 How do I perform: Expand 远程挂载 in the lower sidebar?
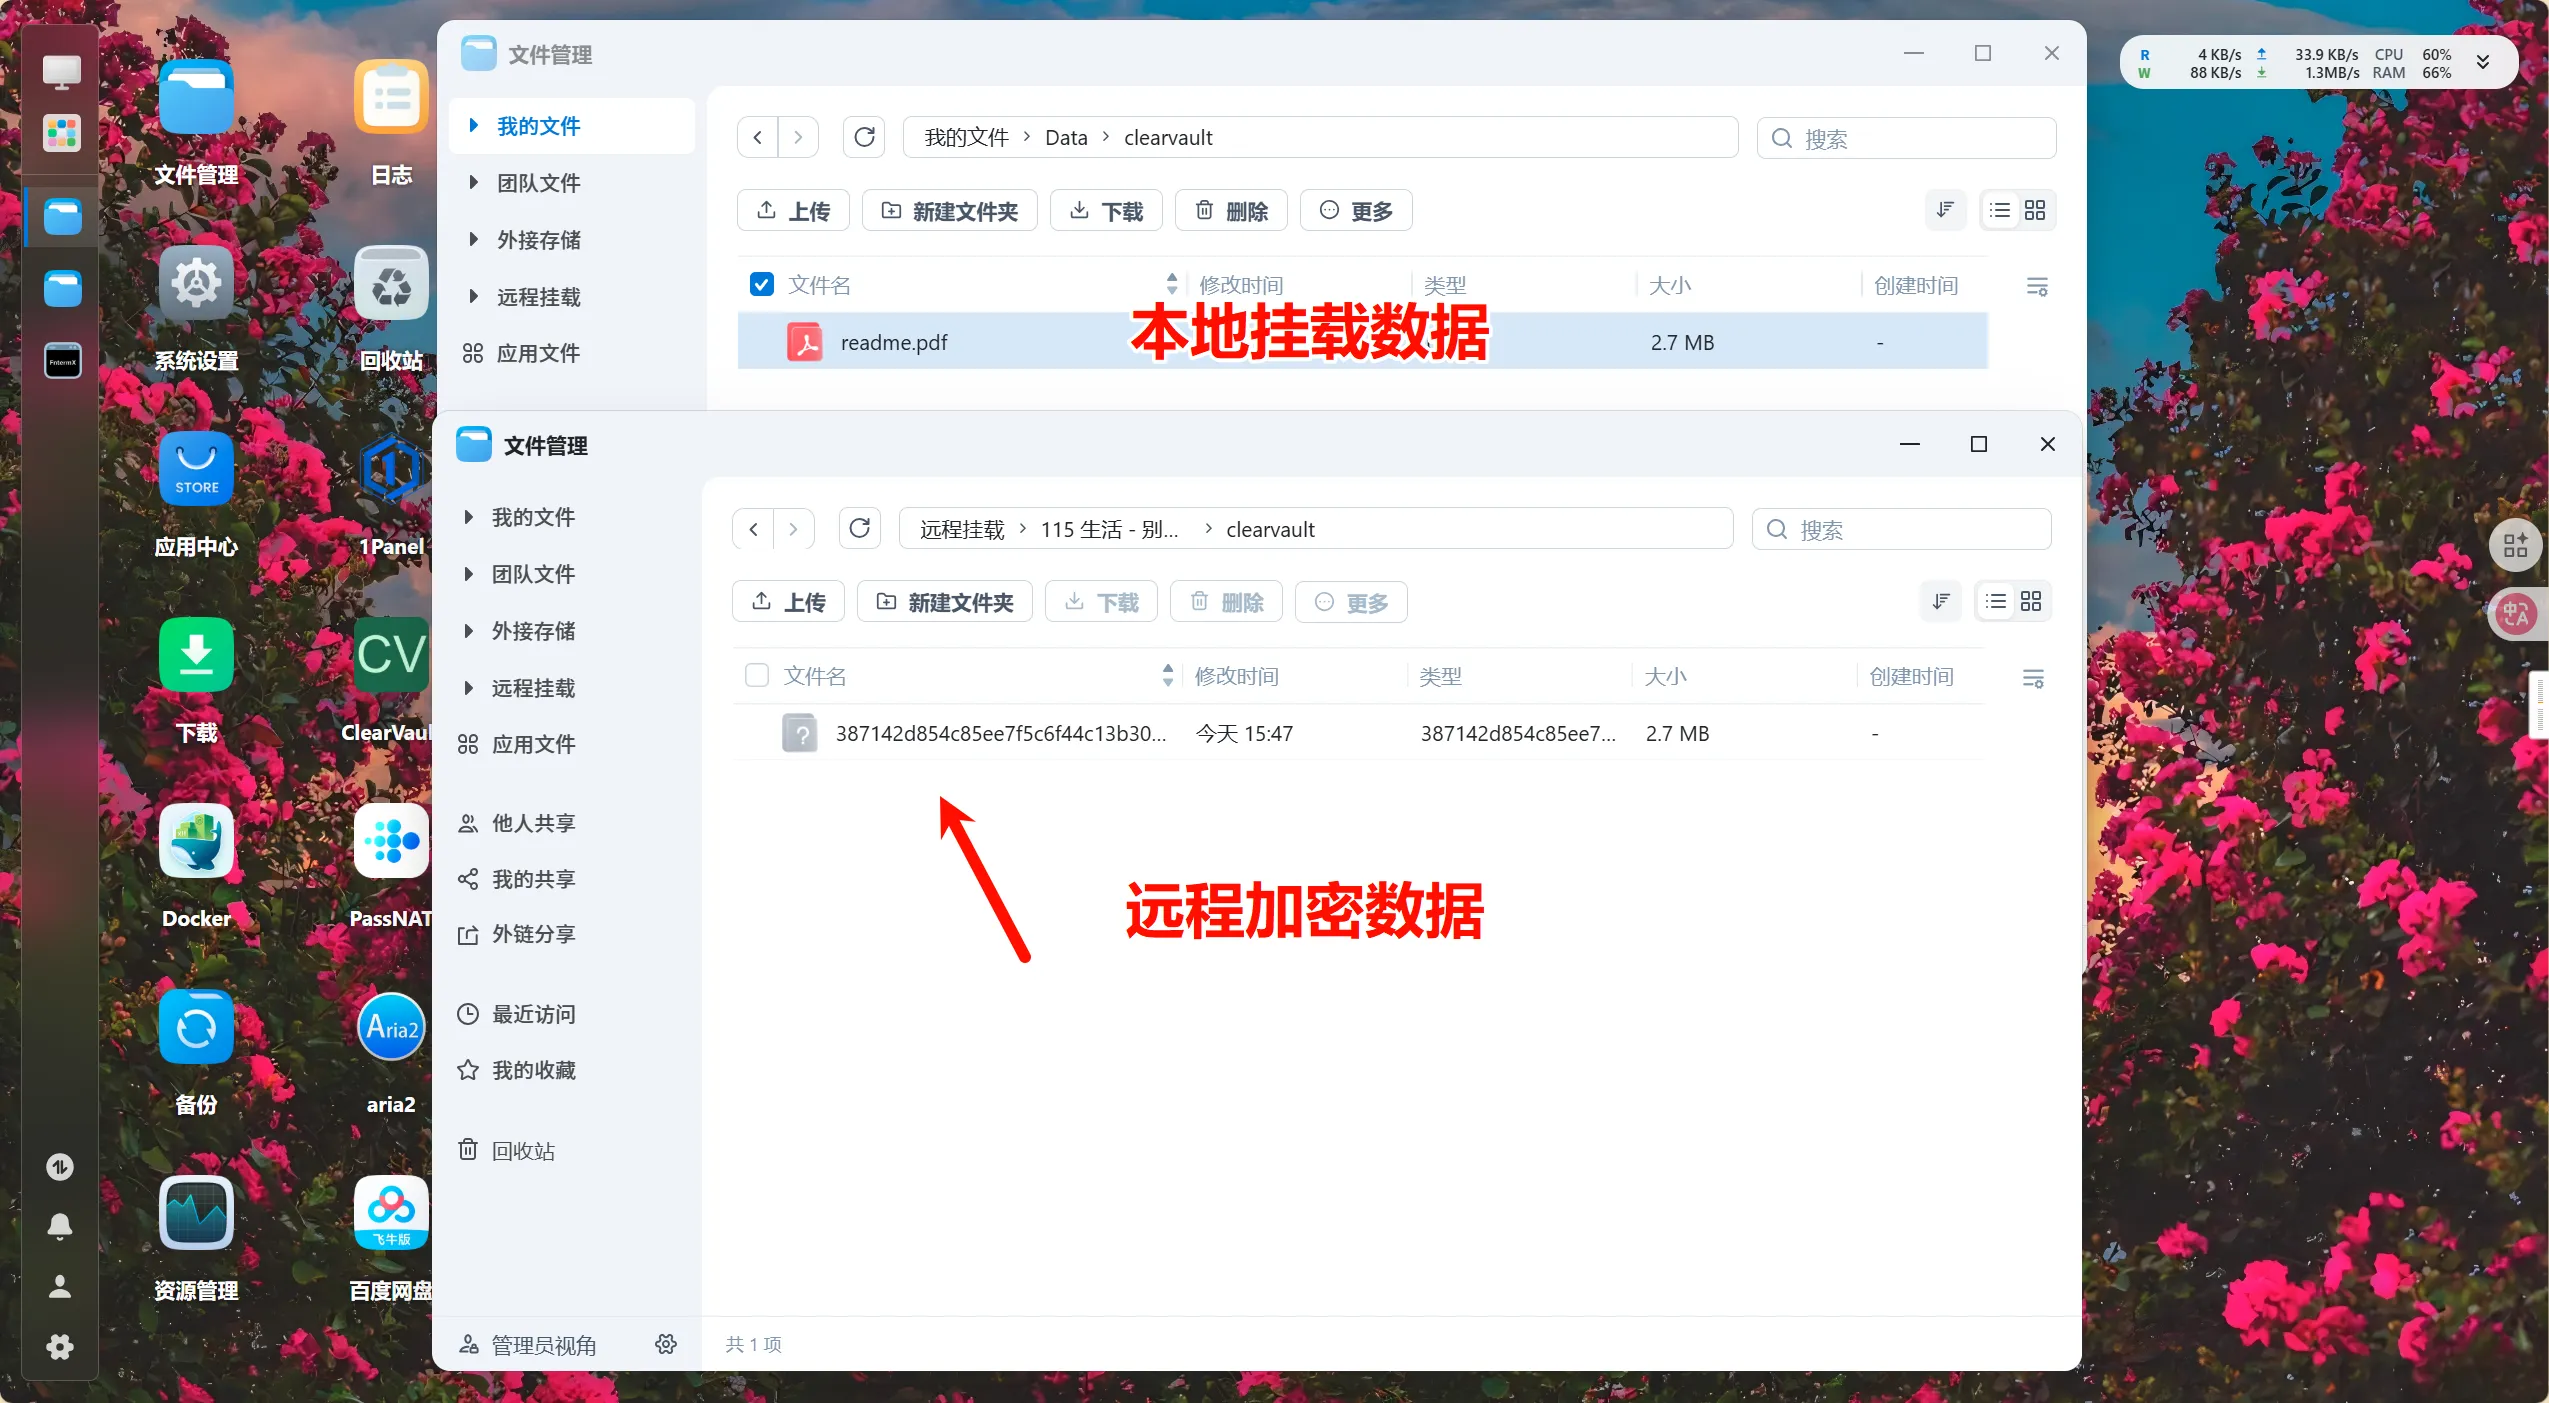pyautogui.click(x=468, y=688)
